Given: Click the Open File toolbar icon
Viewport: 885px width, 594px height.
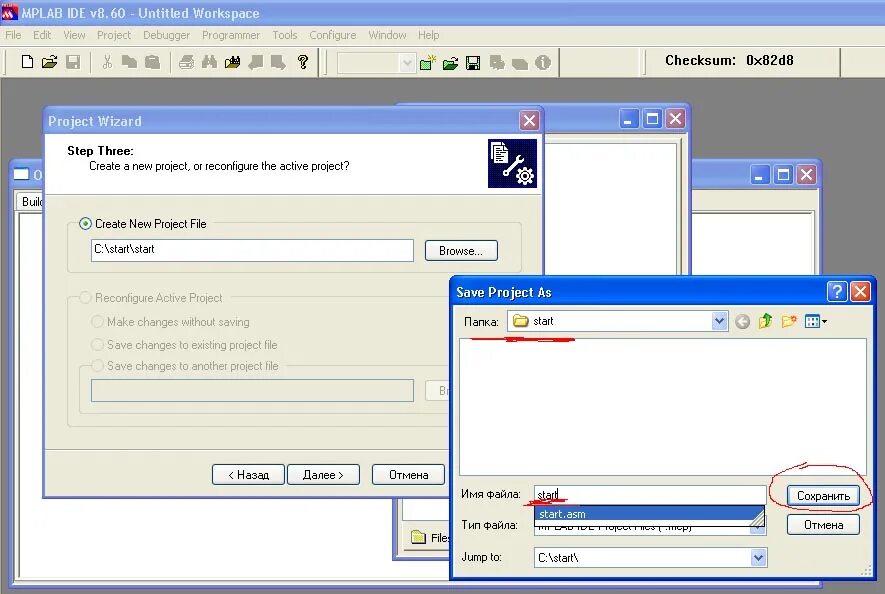Looking at the screenshot, I should click(50, 62).
